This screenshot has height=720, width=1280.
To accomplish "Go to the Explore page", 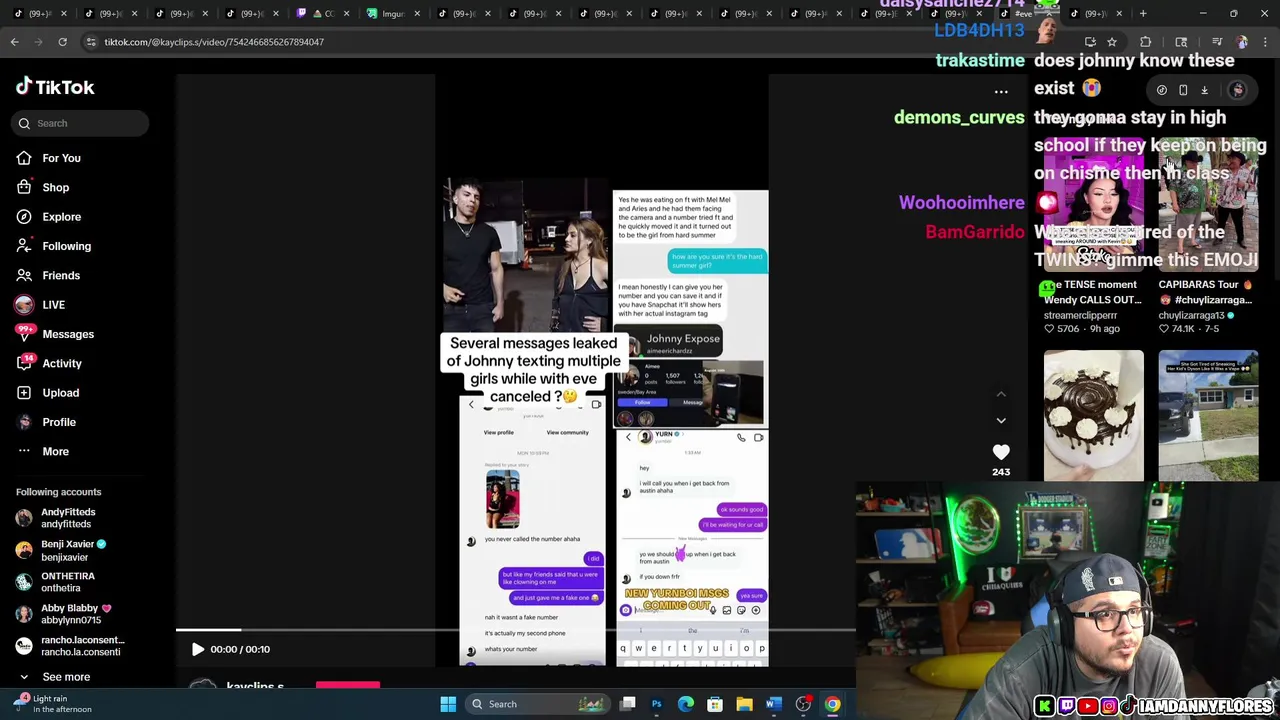I will [x=61, y=216].
